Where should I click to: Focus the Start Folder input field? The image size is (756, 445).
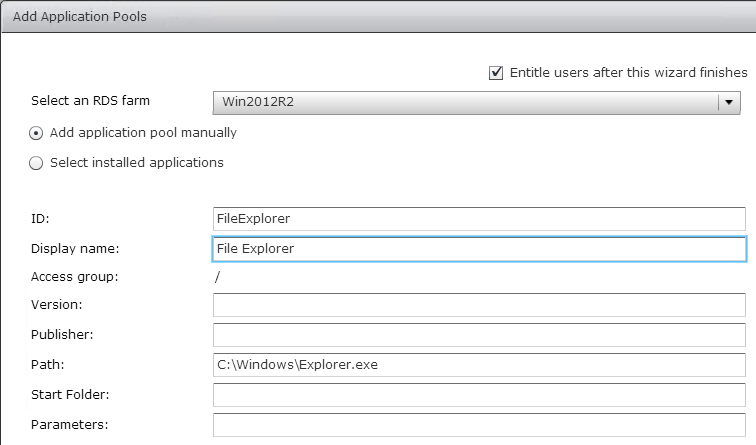click(x=479, y=394)
